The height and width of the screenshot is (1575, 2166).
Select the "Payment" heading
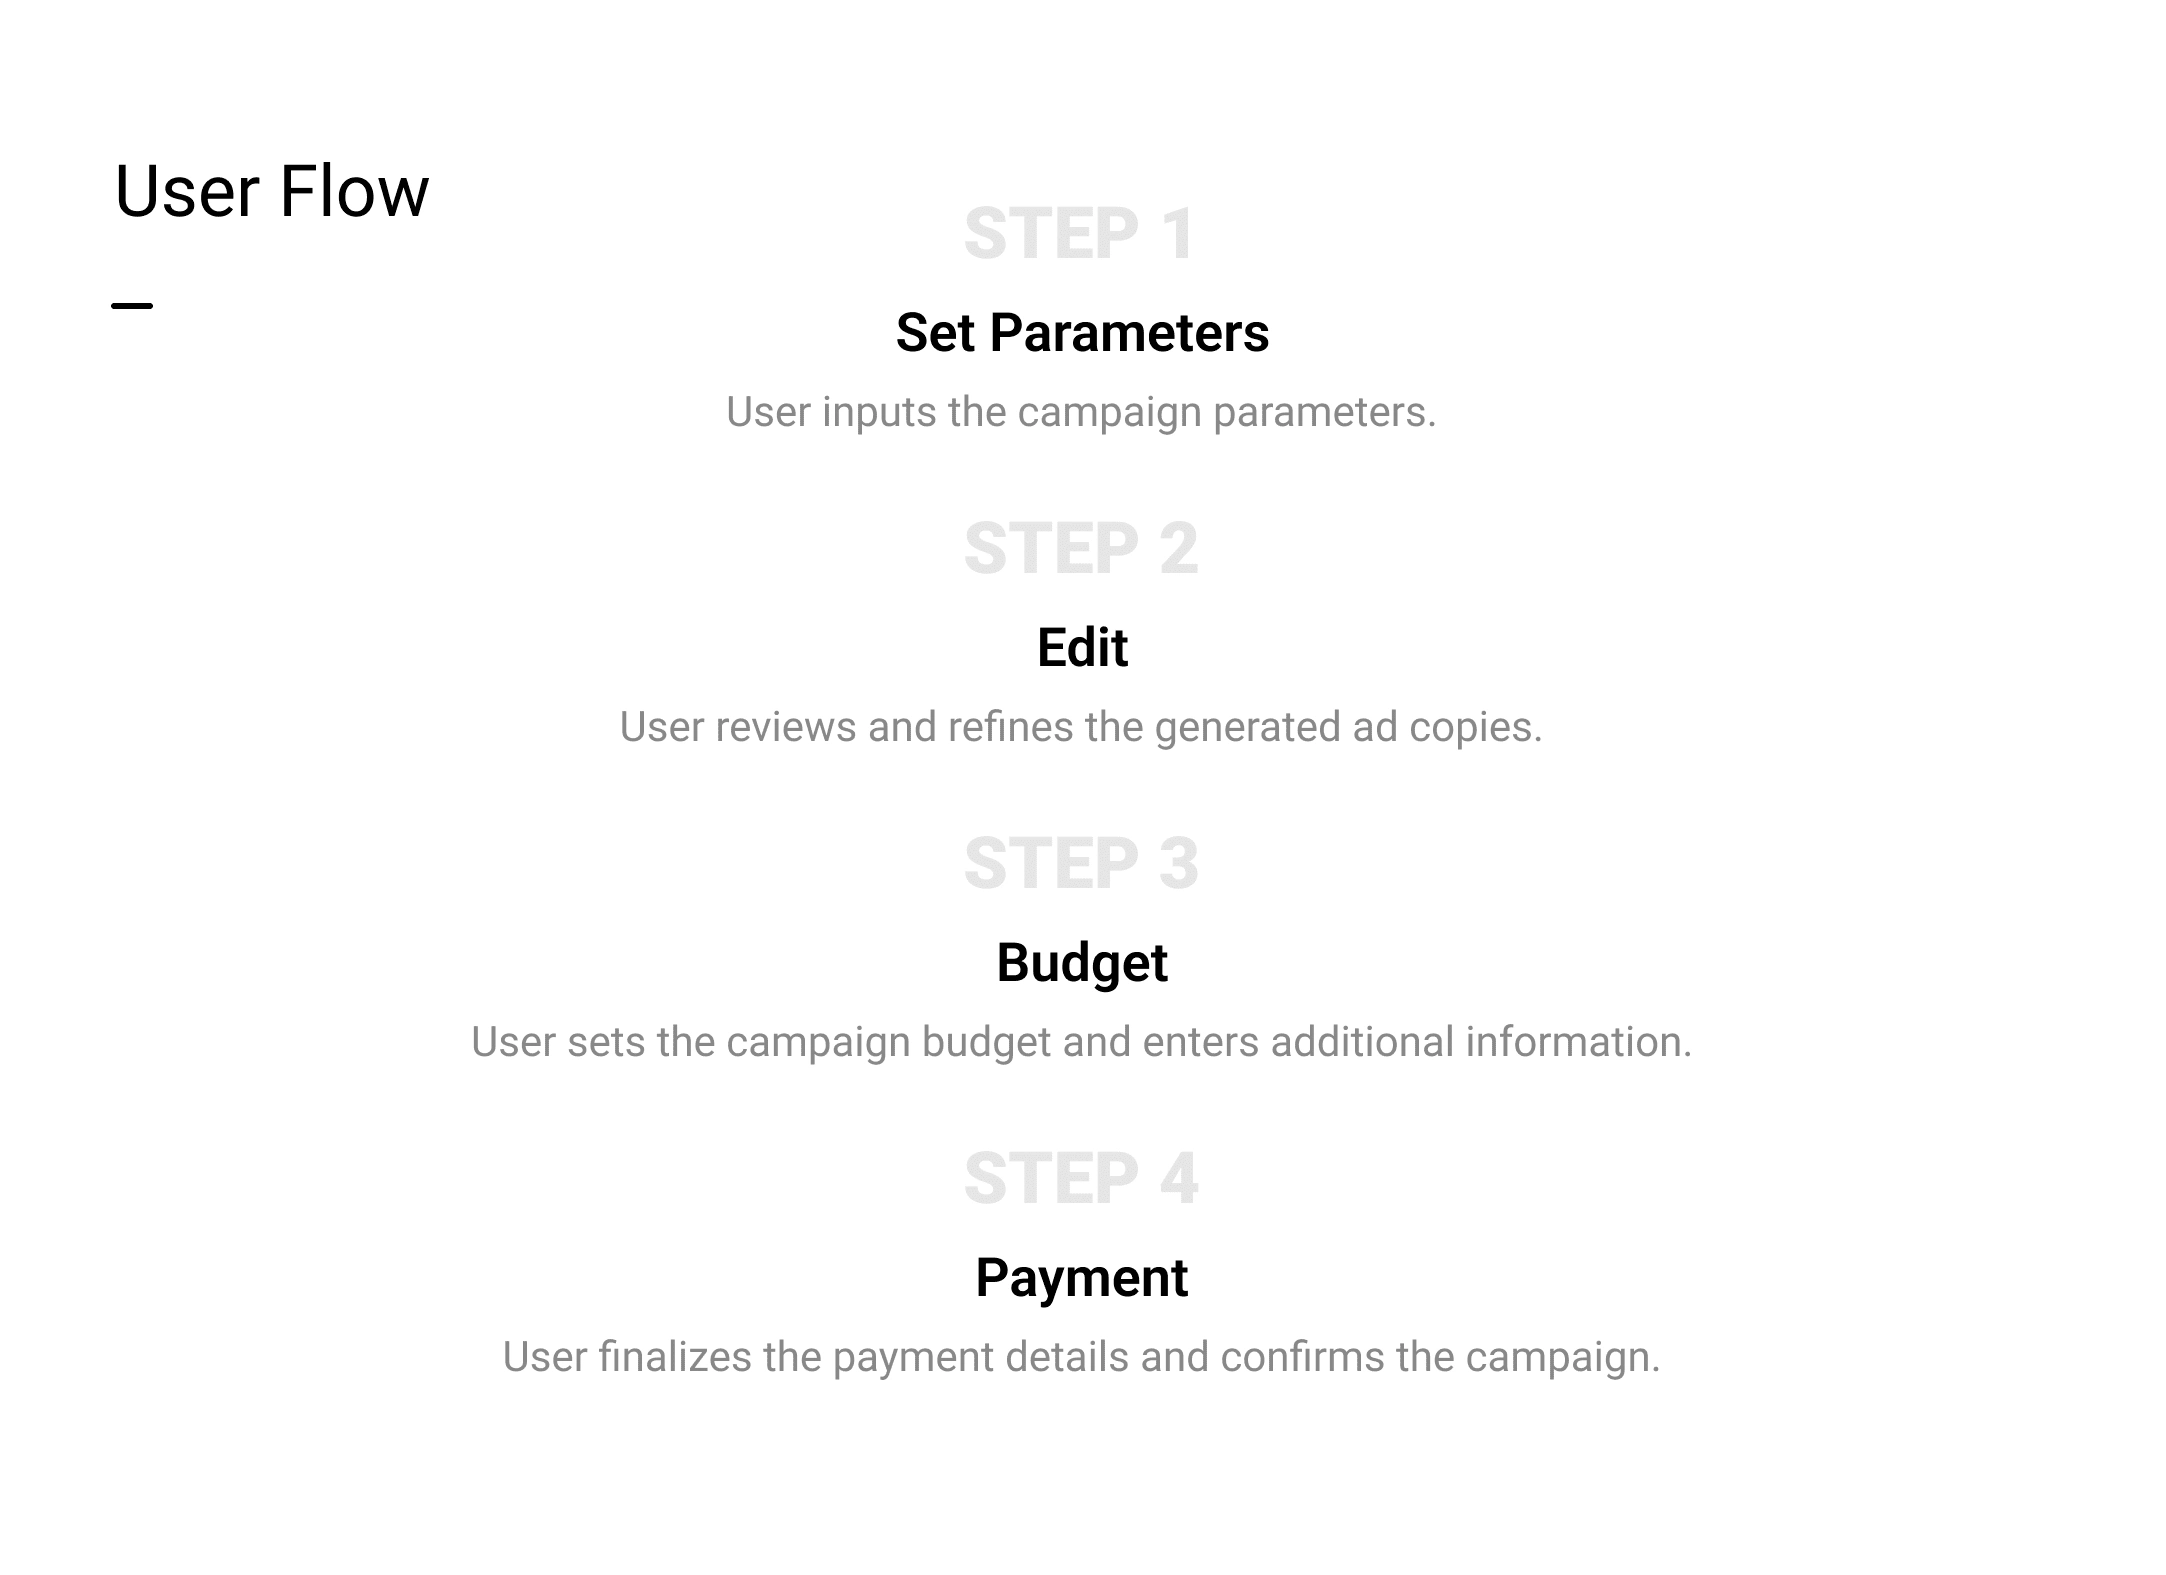click(1082, 1278)
